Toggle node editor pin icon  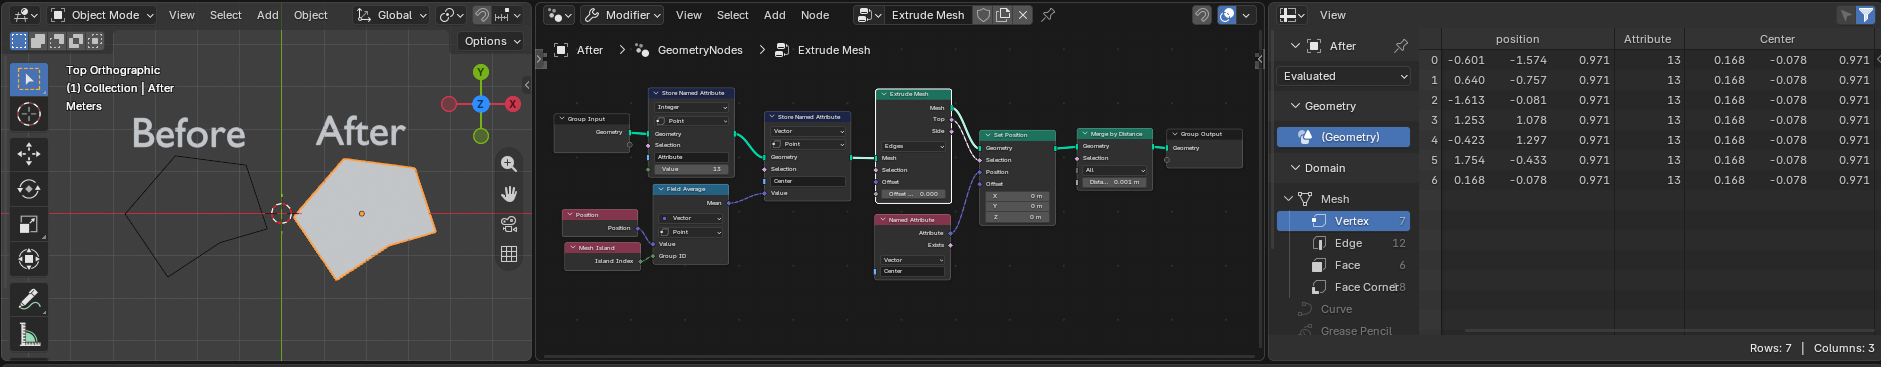(1048, 15)
